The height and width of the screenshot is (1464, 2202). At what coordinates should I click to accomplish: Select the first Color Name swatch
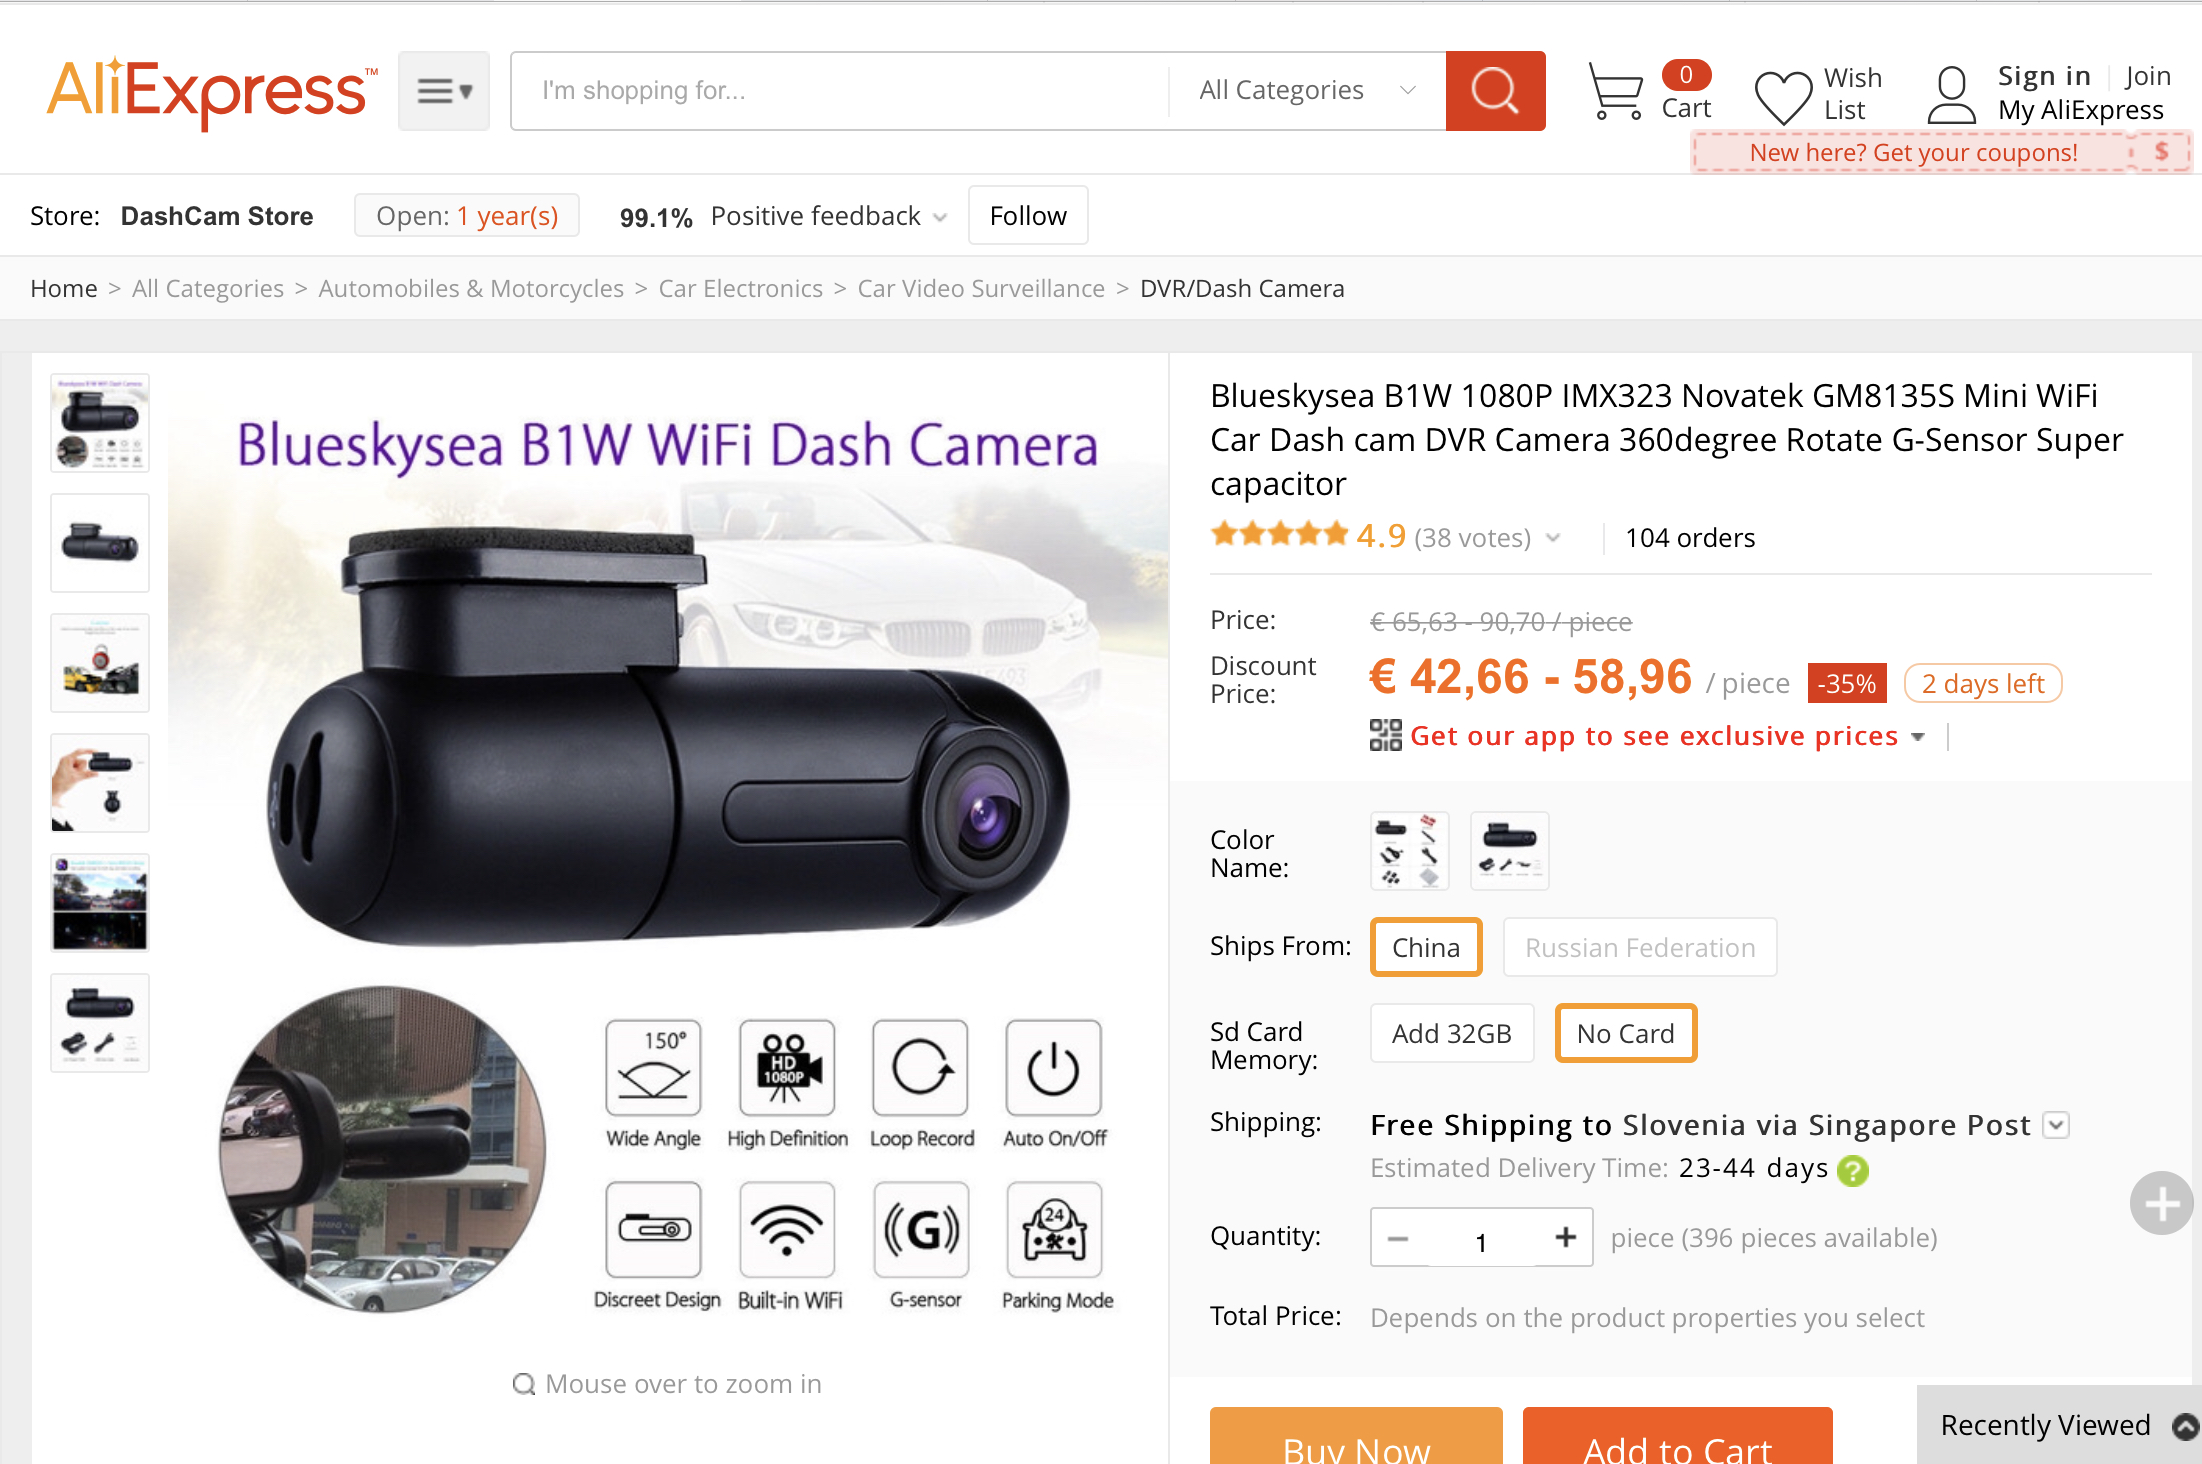tap(1409, 851)
